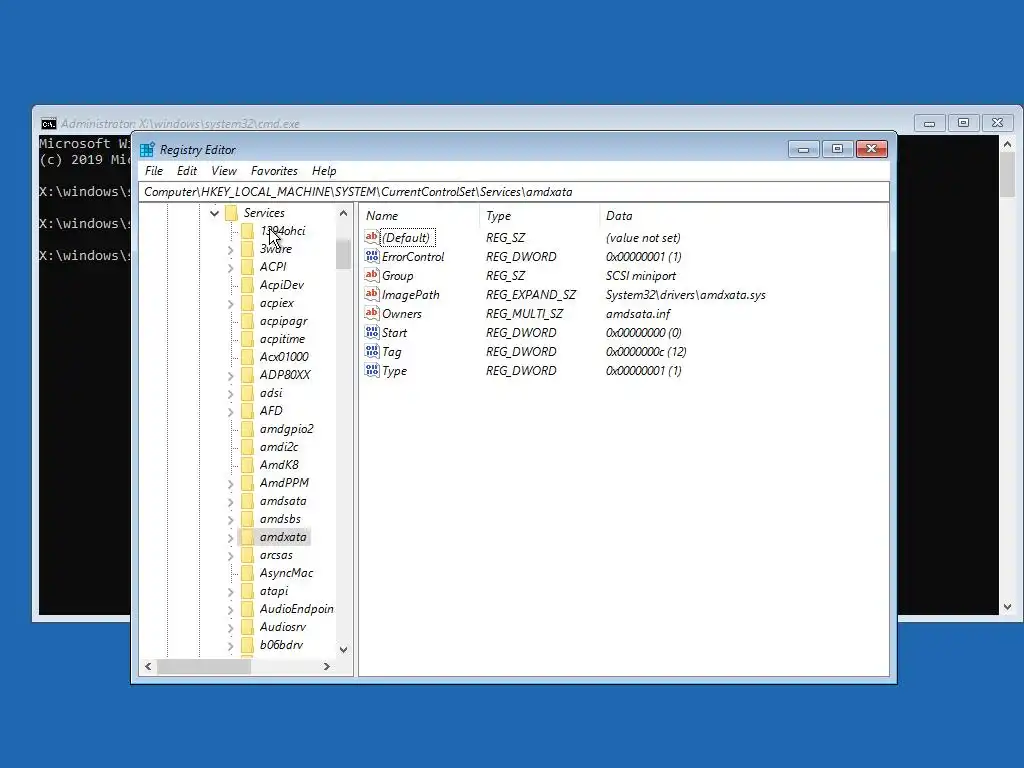This screenshot has width=1024, height=768.
Task: Click cmd window scrollbar up arrow
Action: pos(1008,144)
